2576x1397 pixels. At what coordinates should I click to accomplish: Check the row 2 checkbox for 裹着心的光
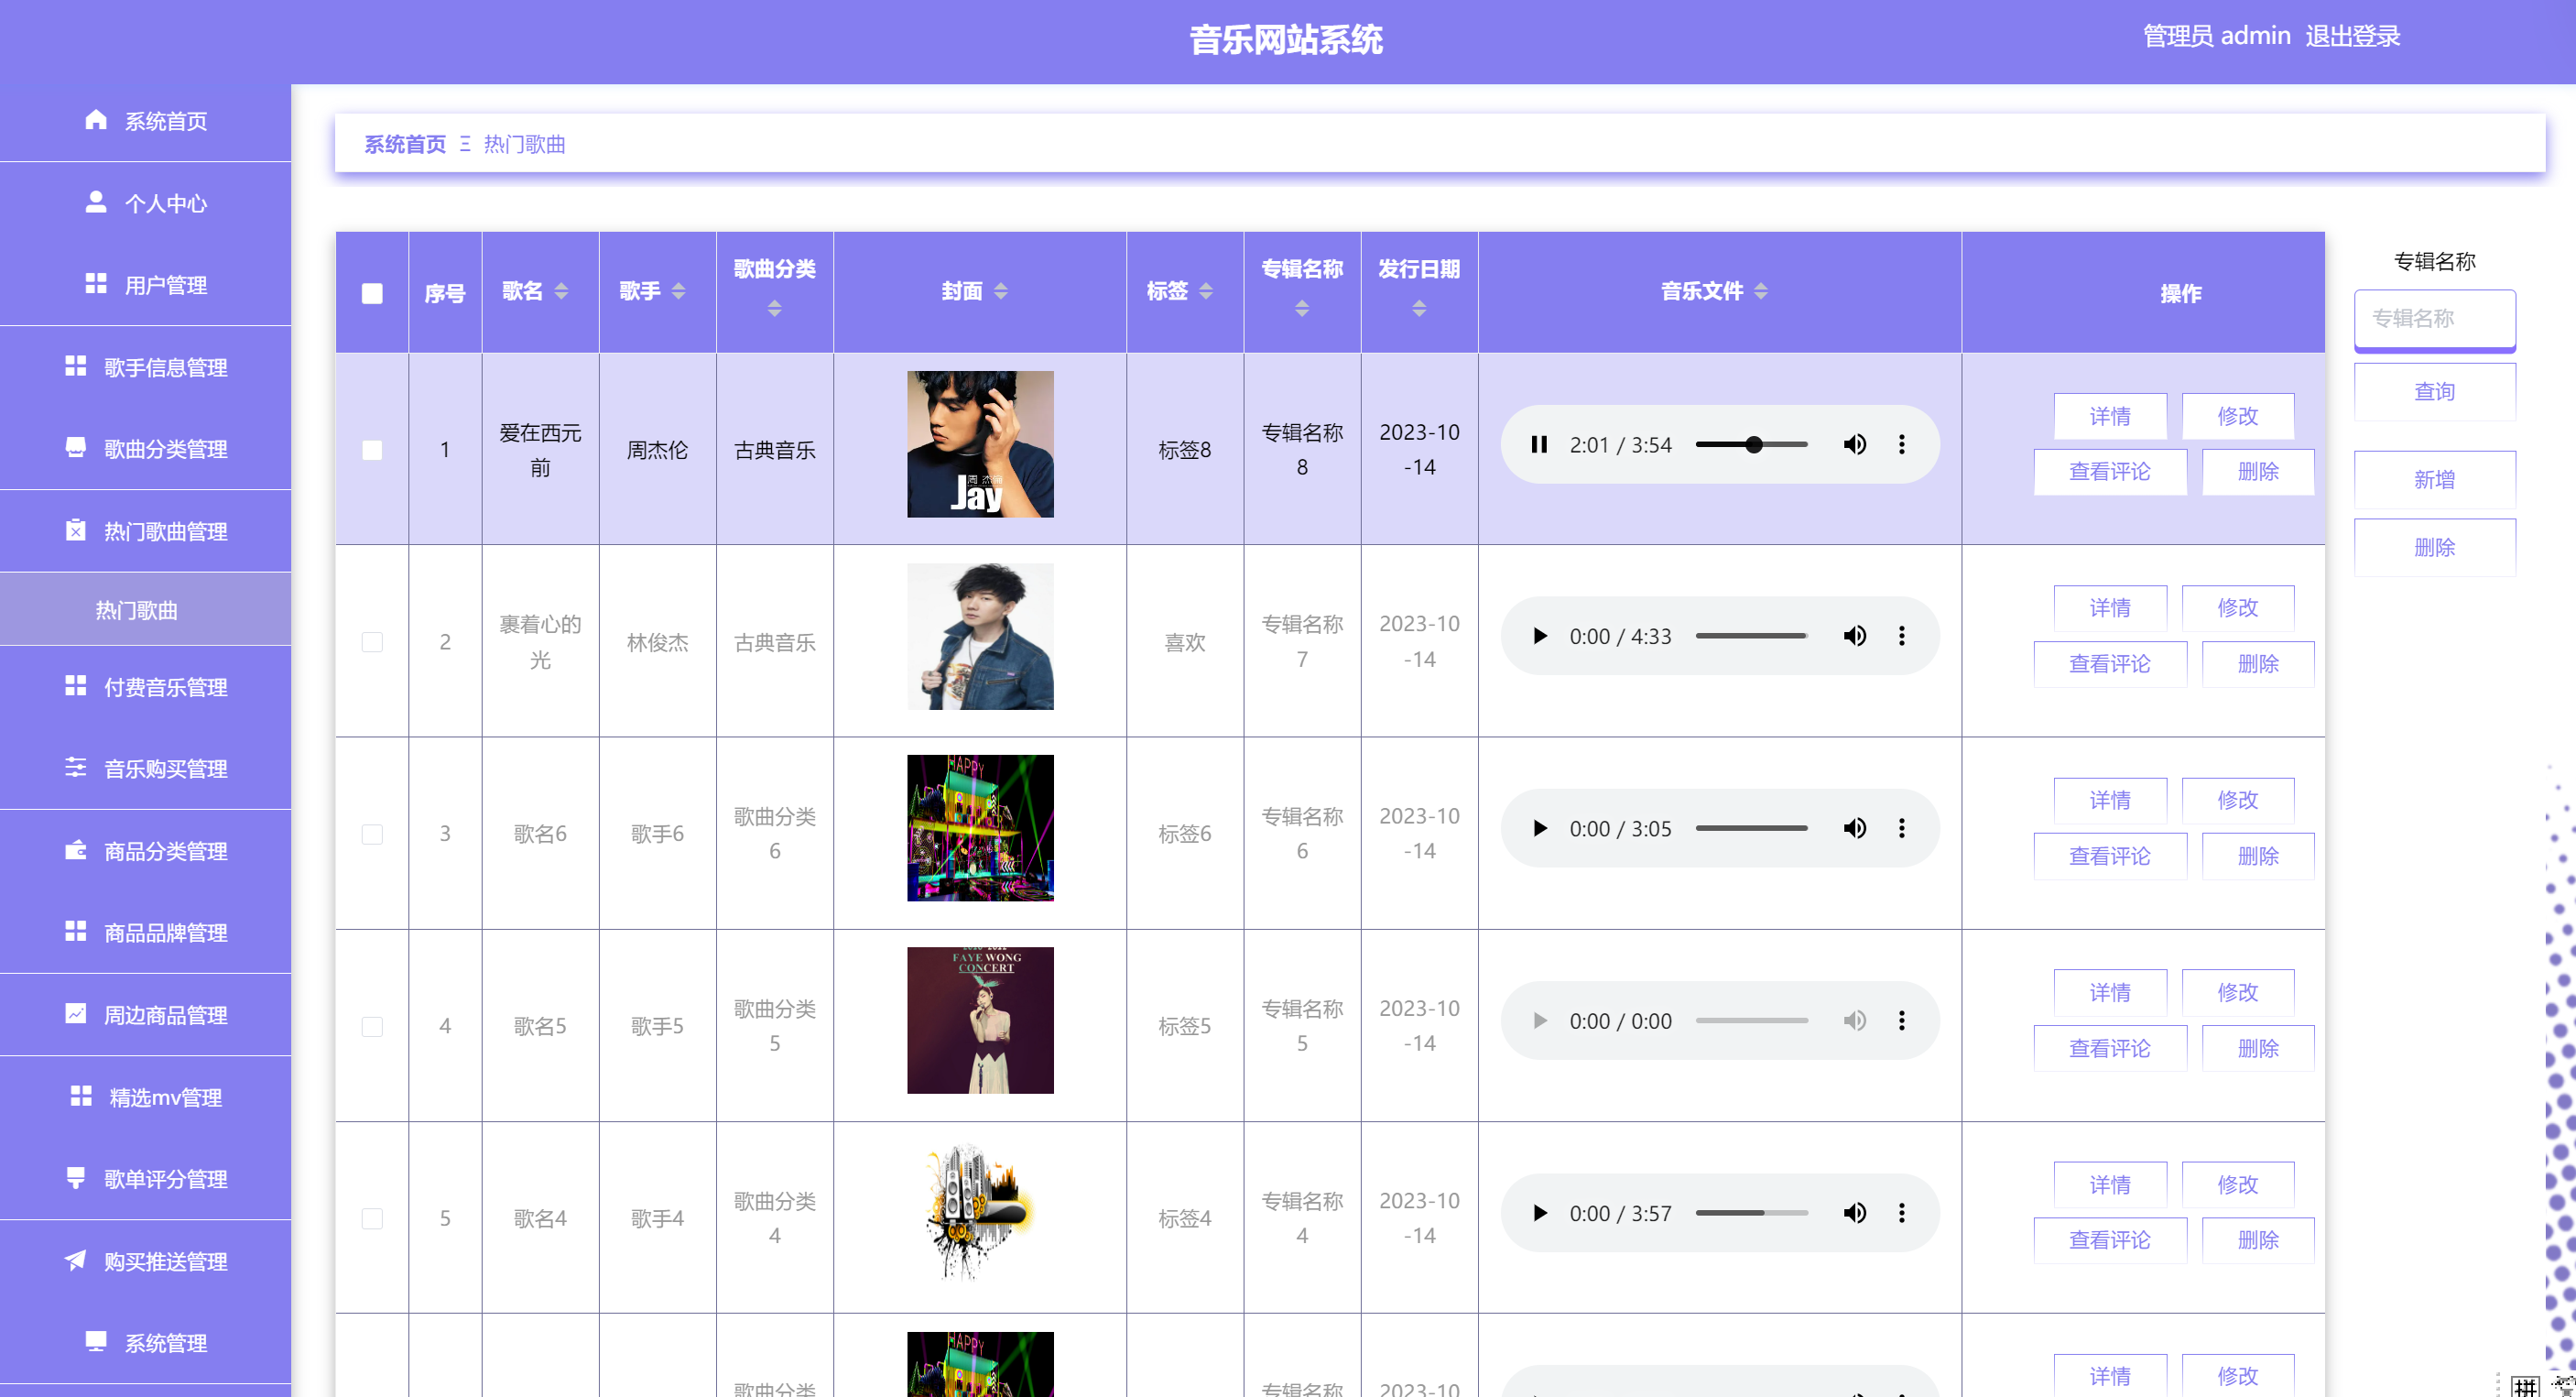[x=372, y=642]
